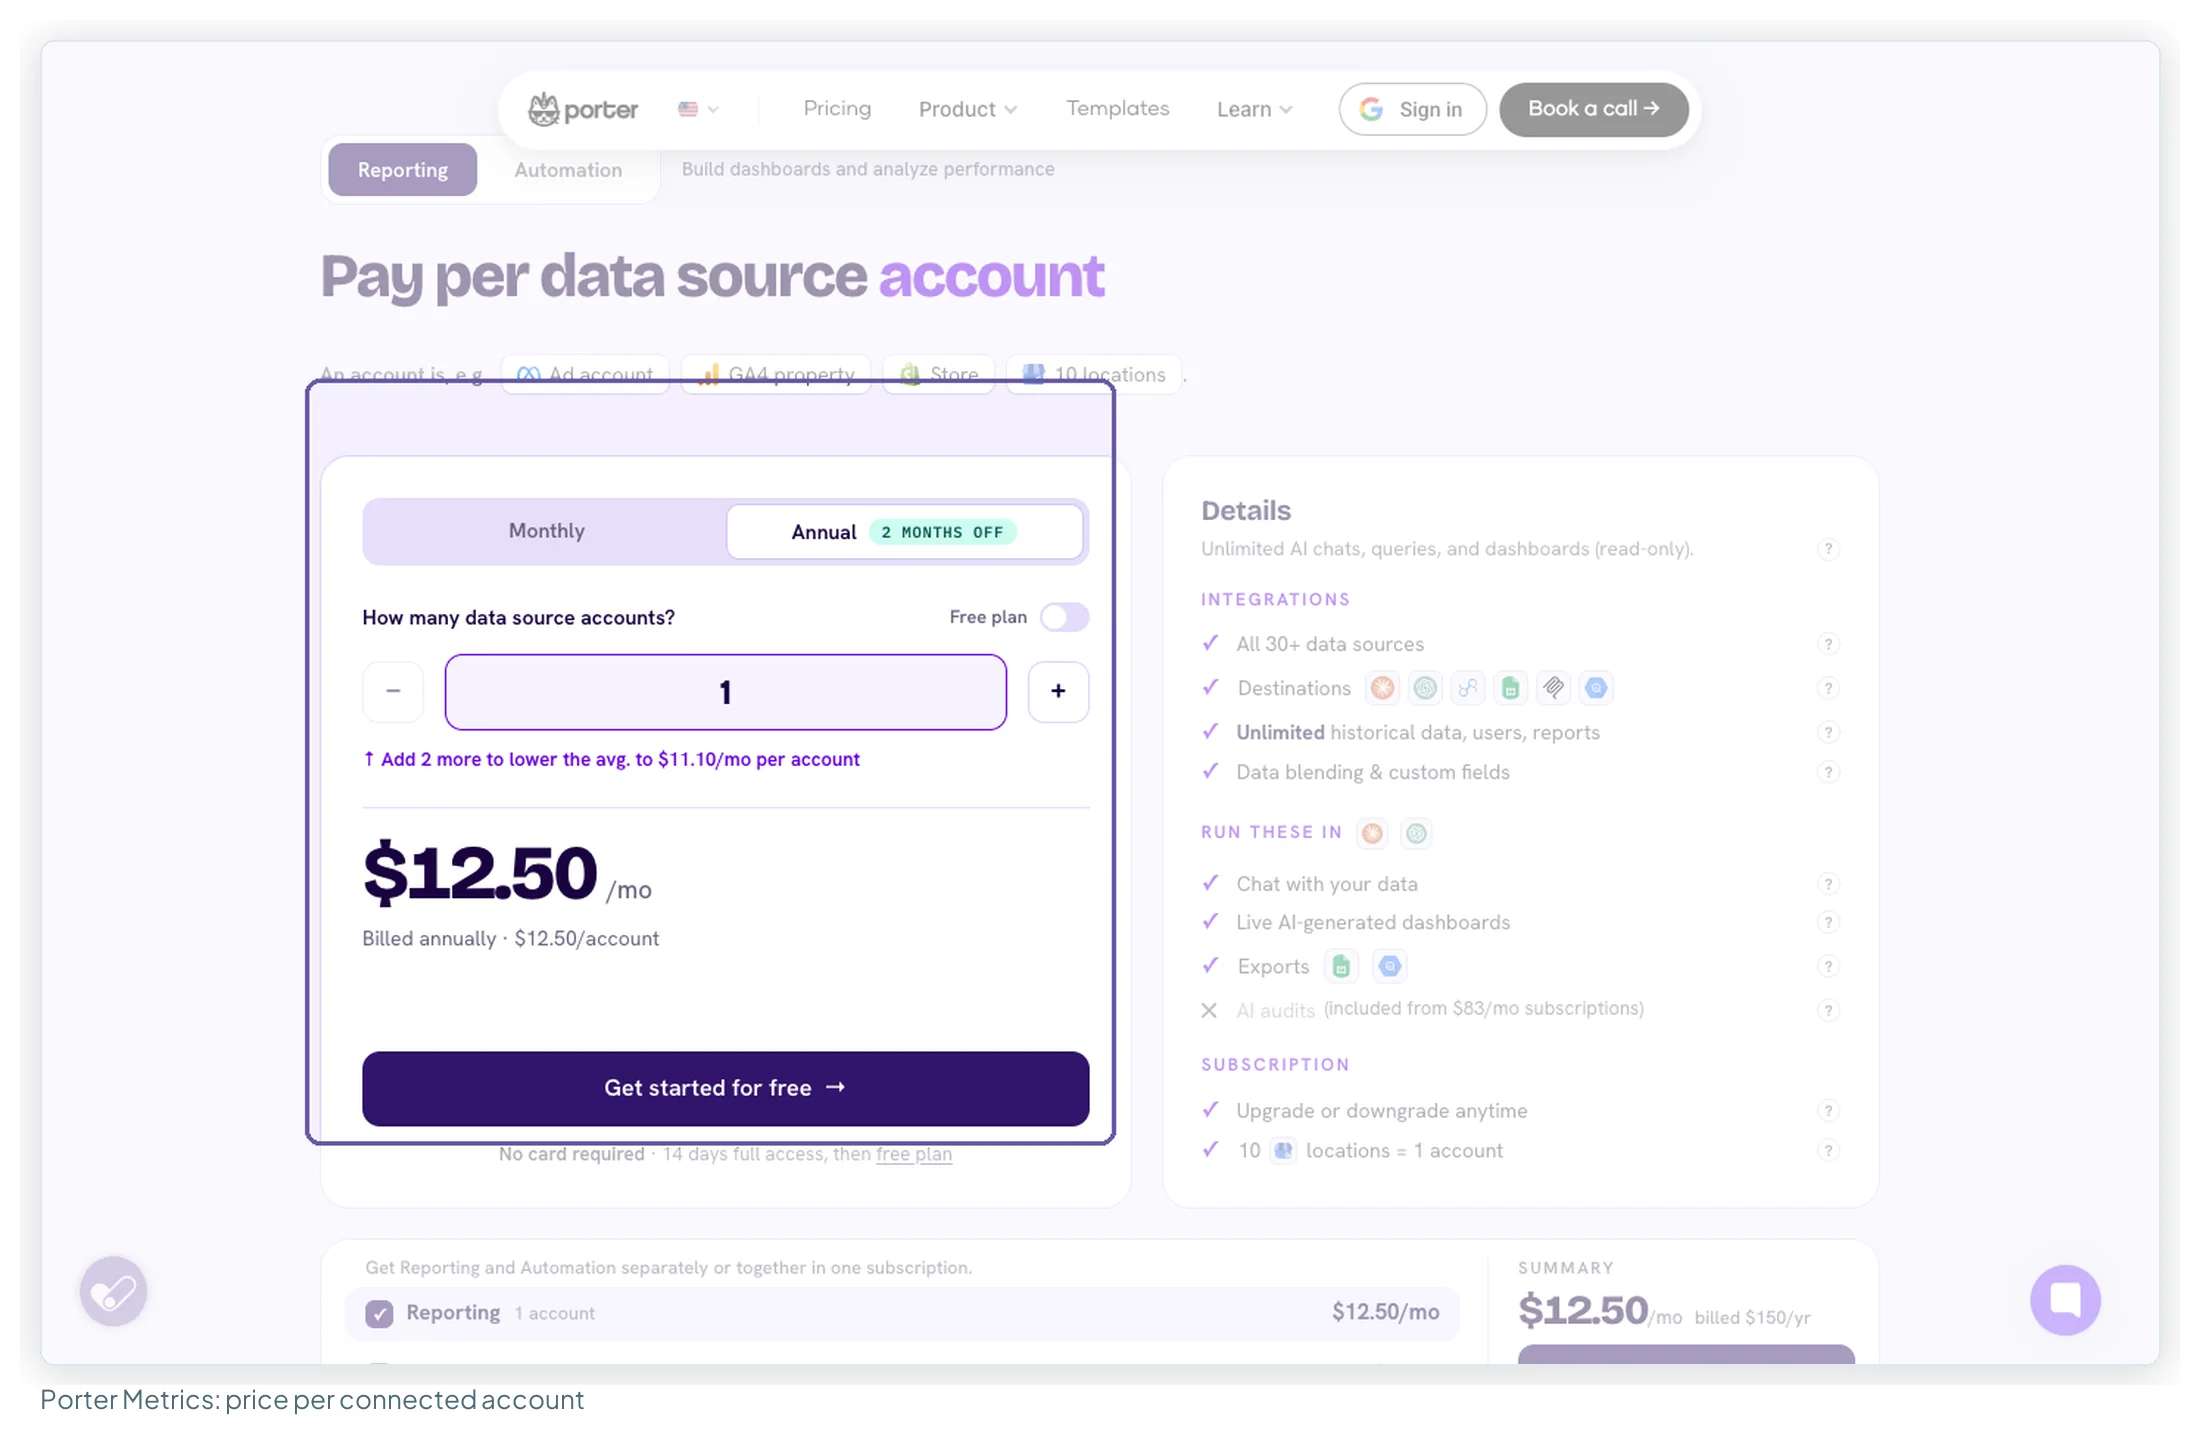
Task: Click the billed $150/yr summary text
Action: [1752, 1318]
